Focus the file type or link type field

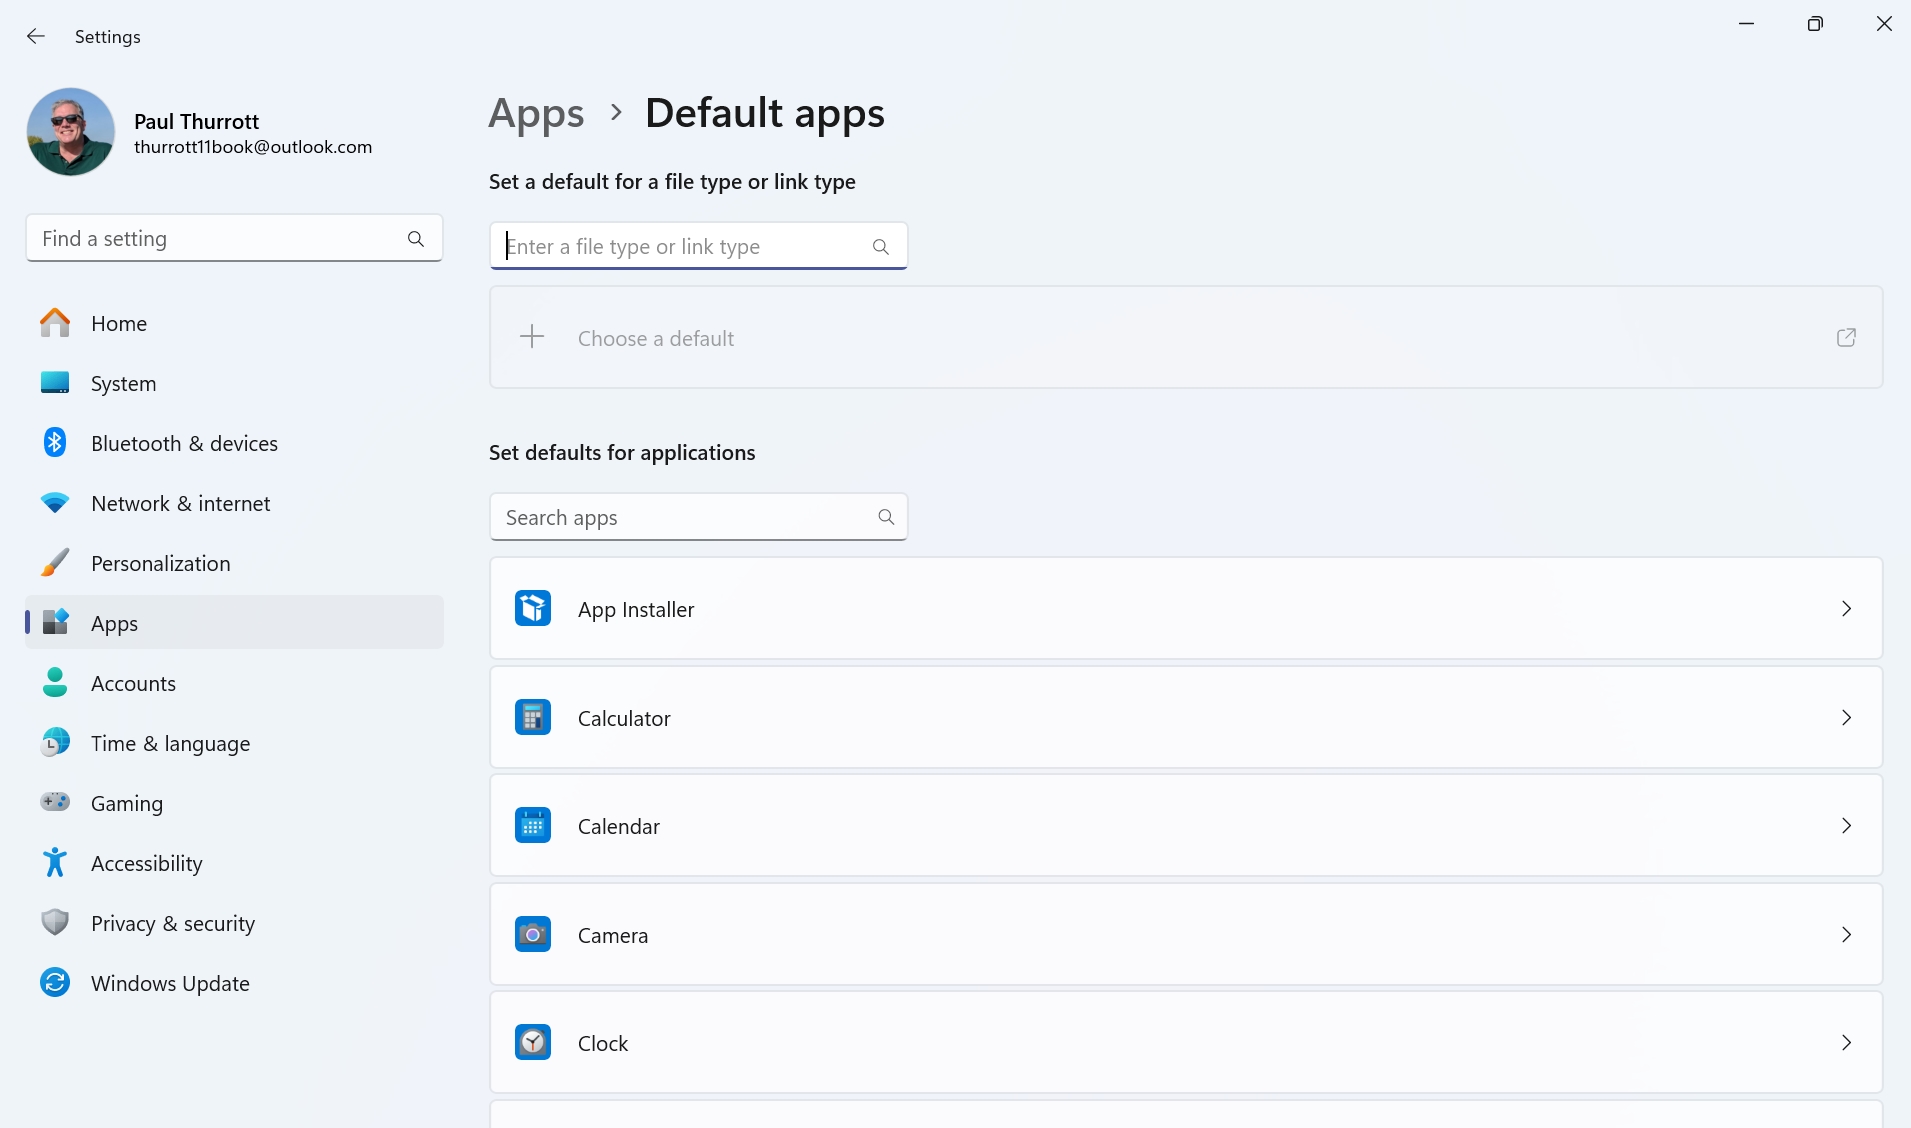698,246
